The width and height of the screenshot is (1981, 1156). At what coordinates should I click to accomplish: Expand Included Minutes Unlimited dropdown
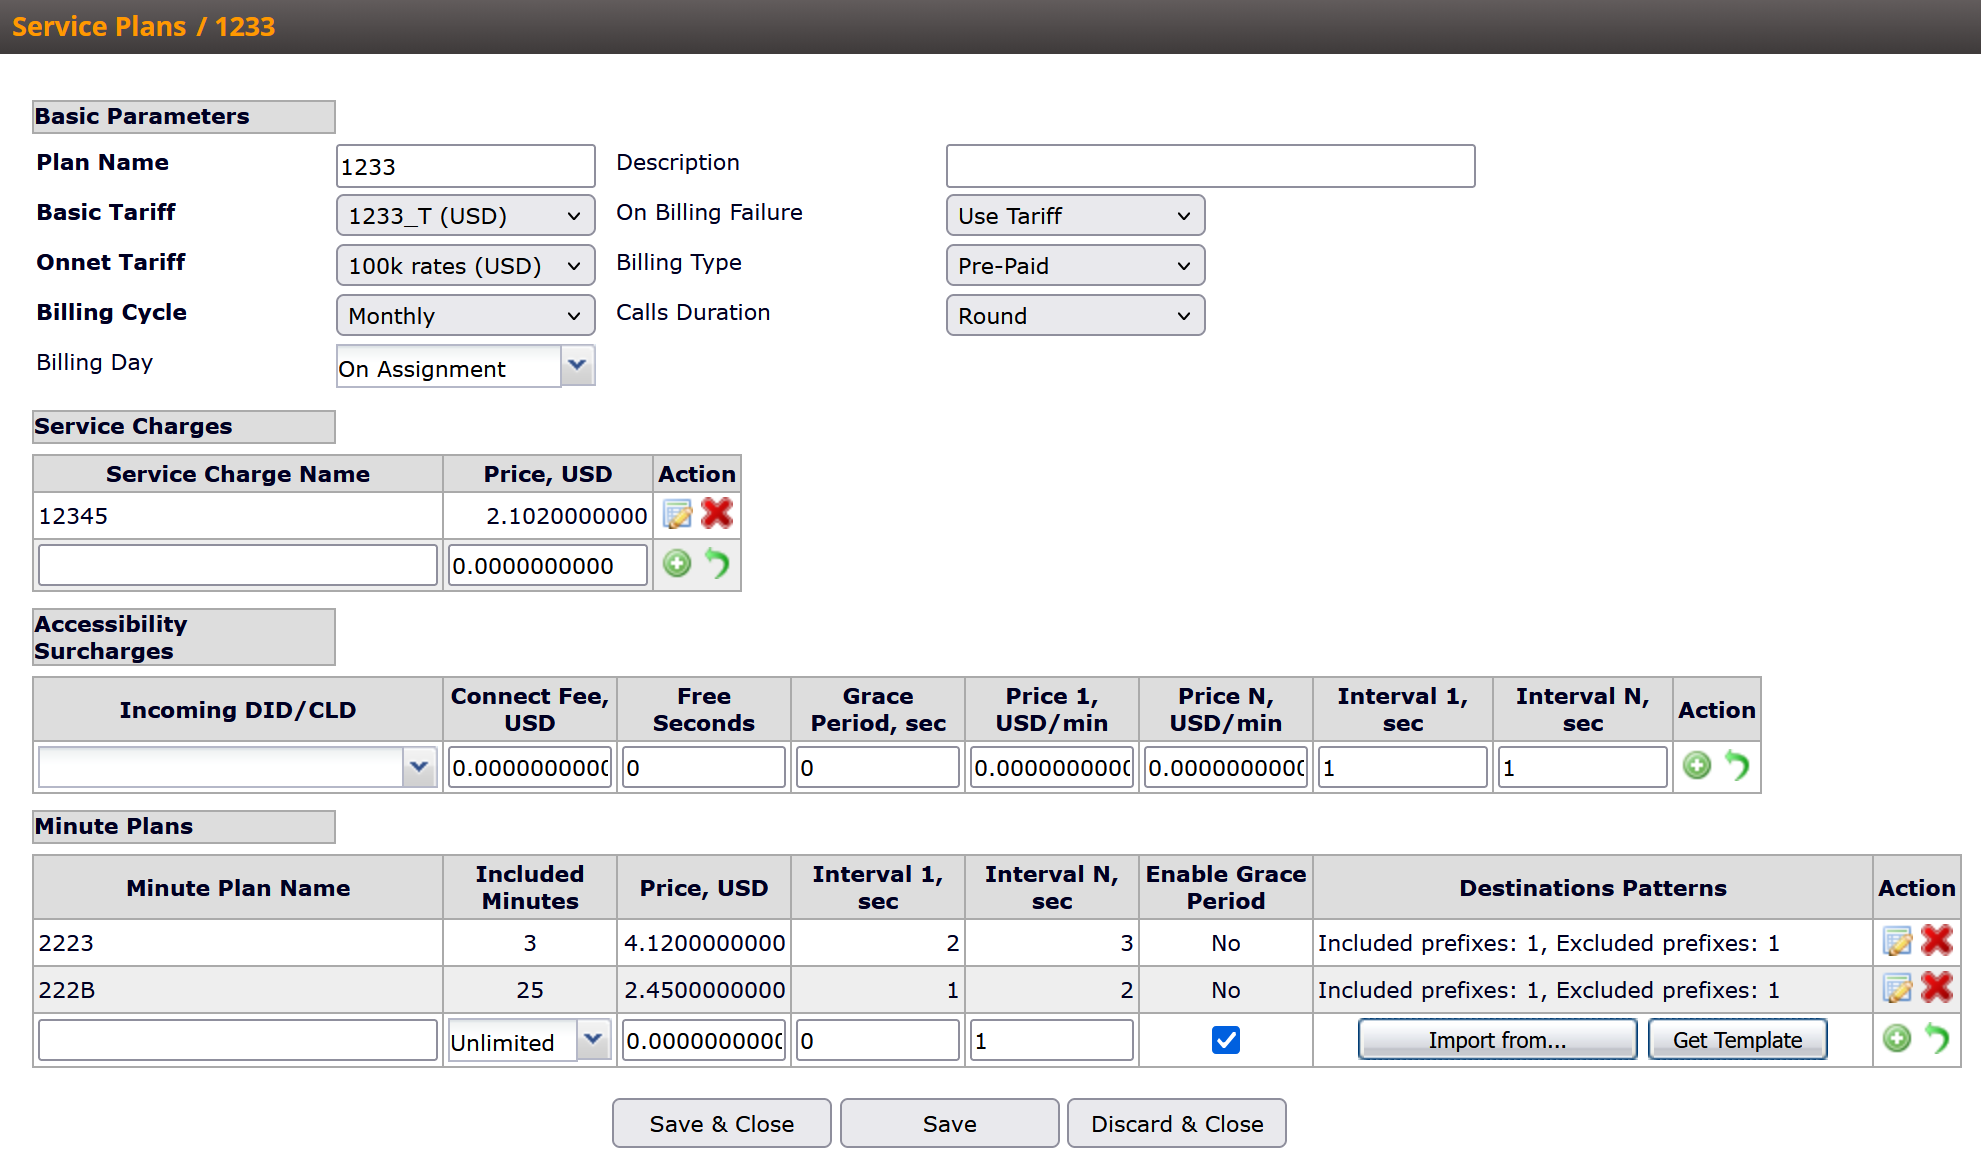tap(593, 1040)
